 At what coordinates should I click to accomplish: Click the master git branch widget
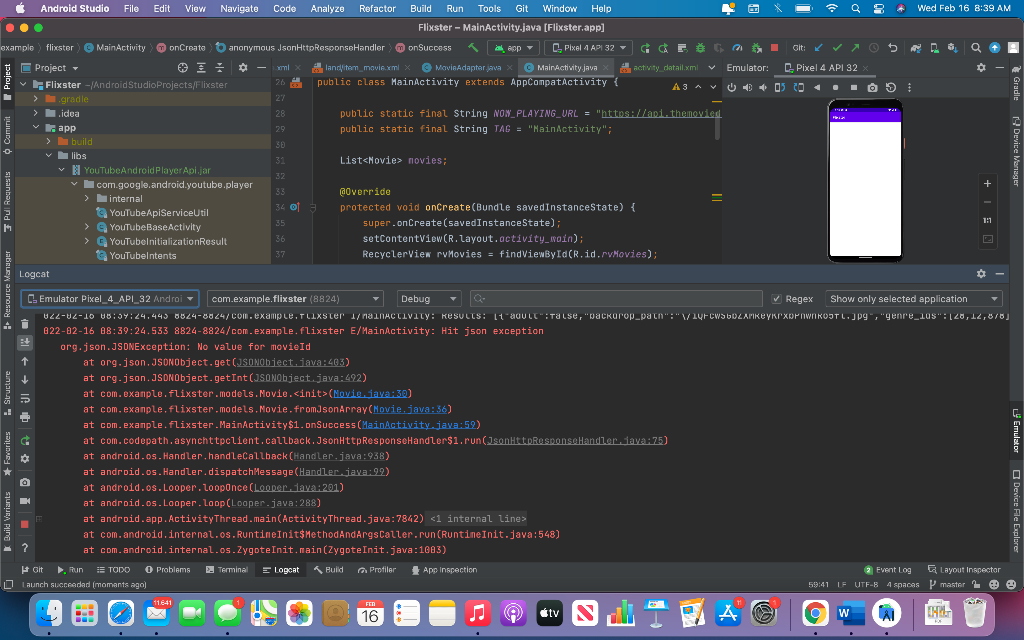pos(947,584)
